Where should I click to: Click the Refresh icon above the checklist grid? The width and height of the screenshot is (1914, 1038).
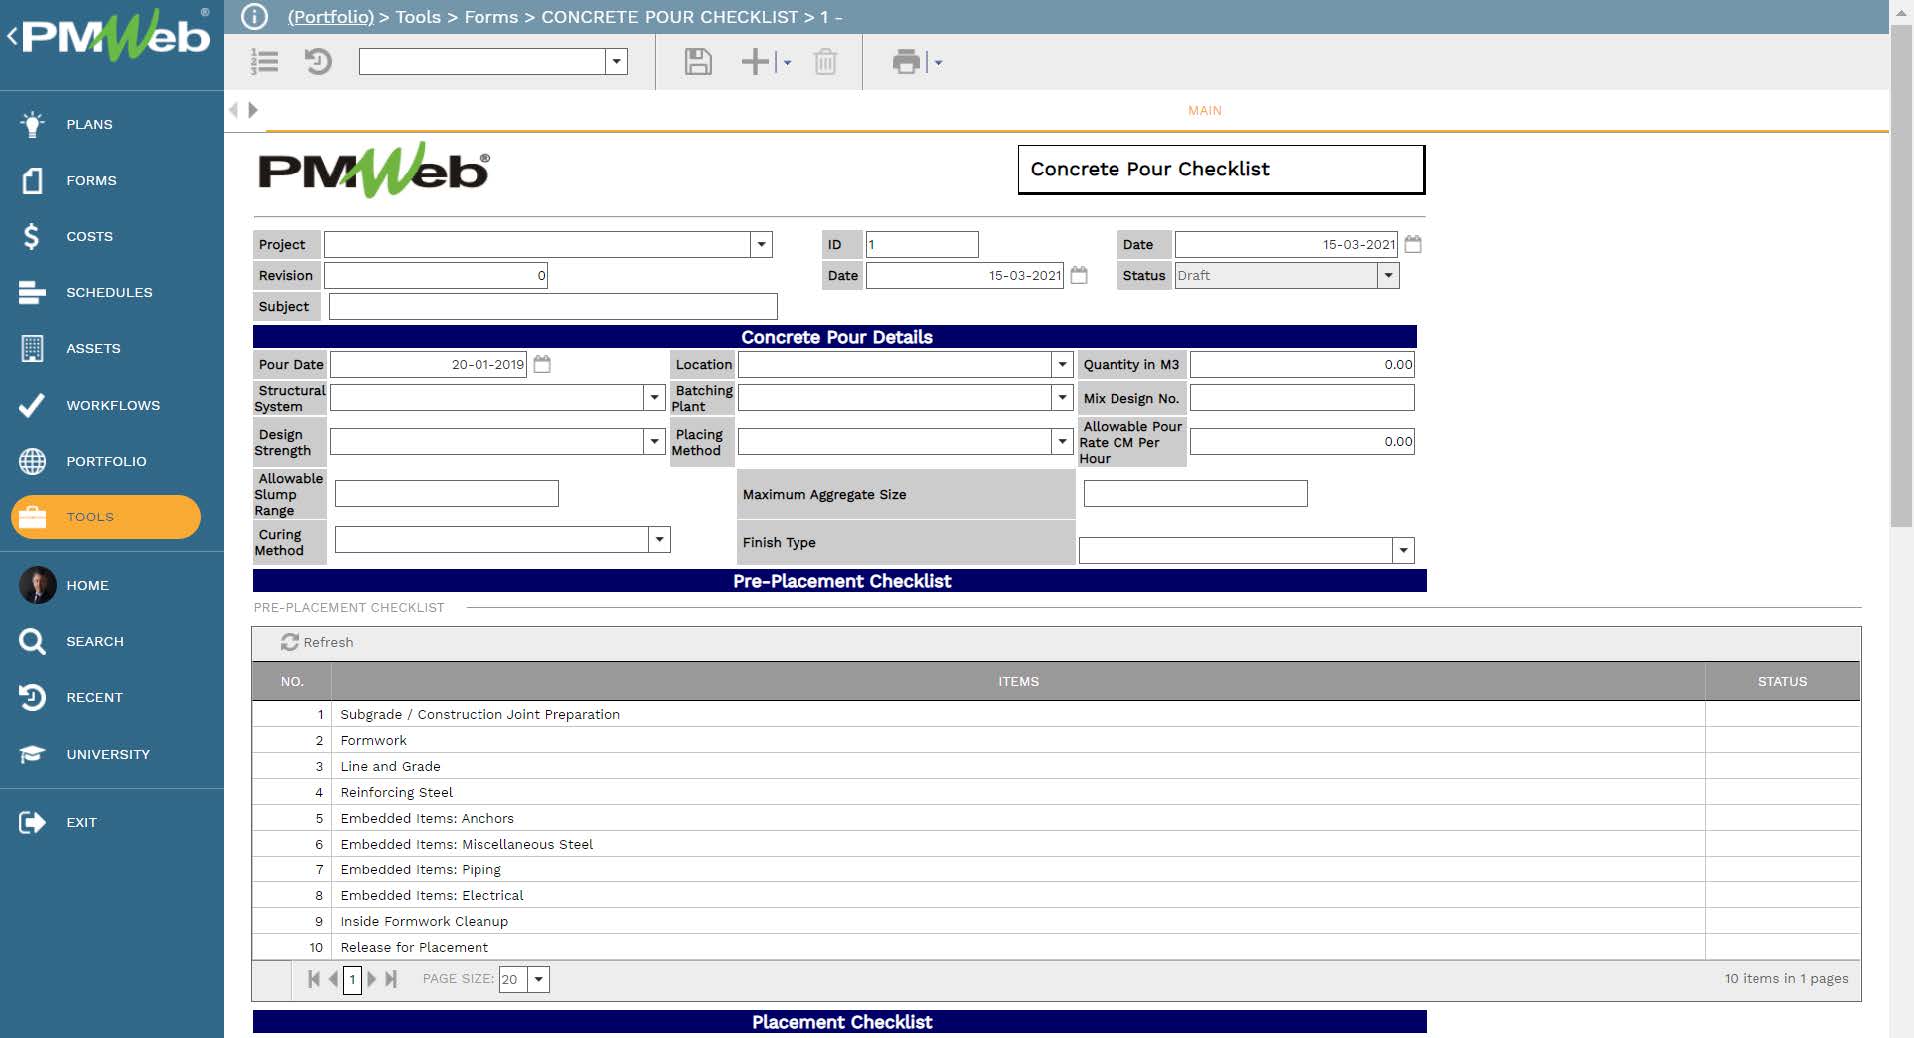click(289, 642)
